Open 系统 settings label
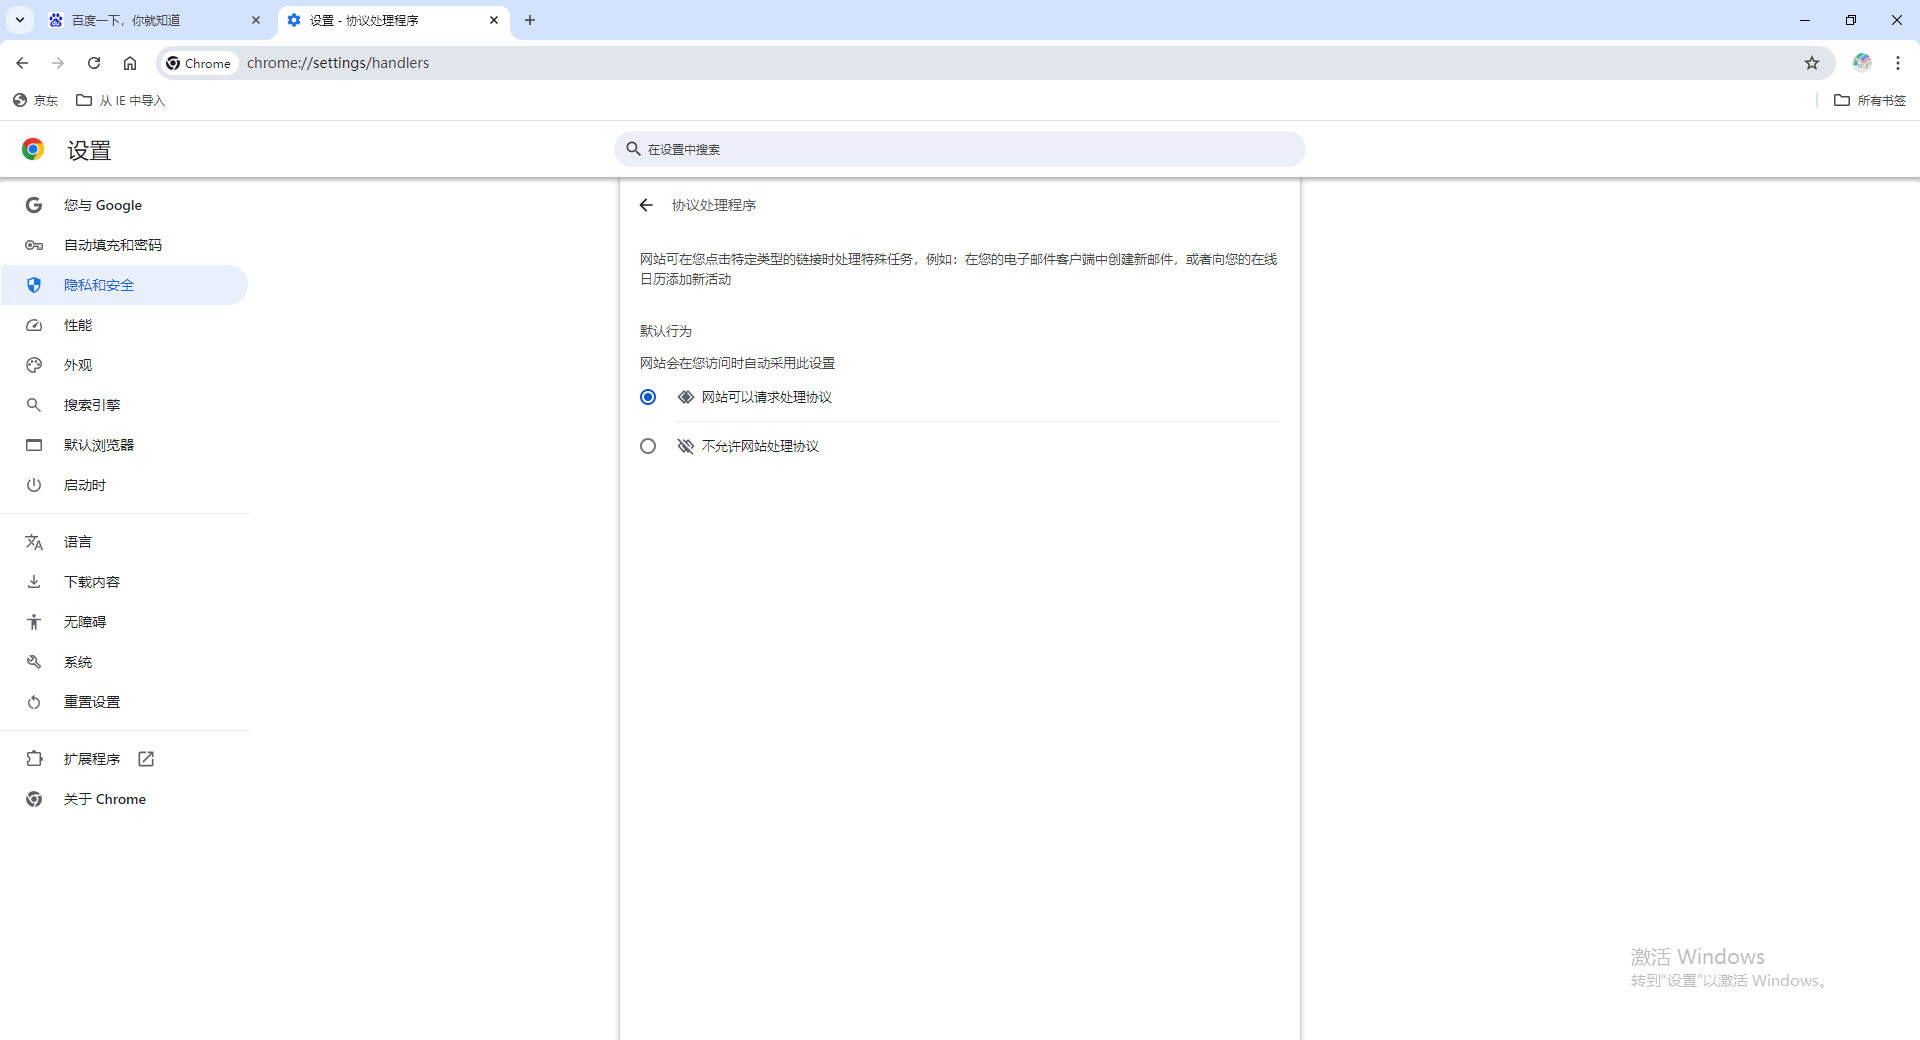1920x1040 pixels. click(x=78, y=662)
